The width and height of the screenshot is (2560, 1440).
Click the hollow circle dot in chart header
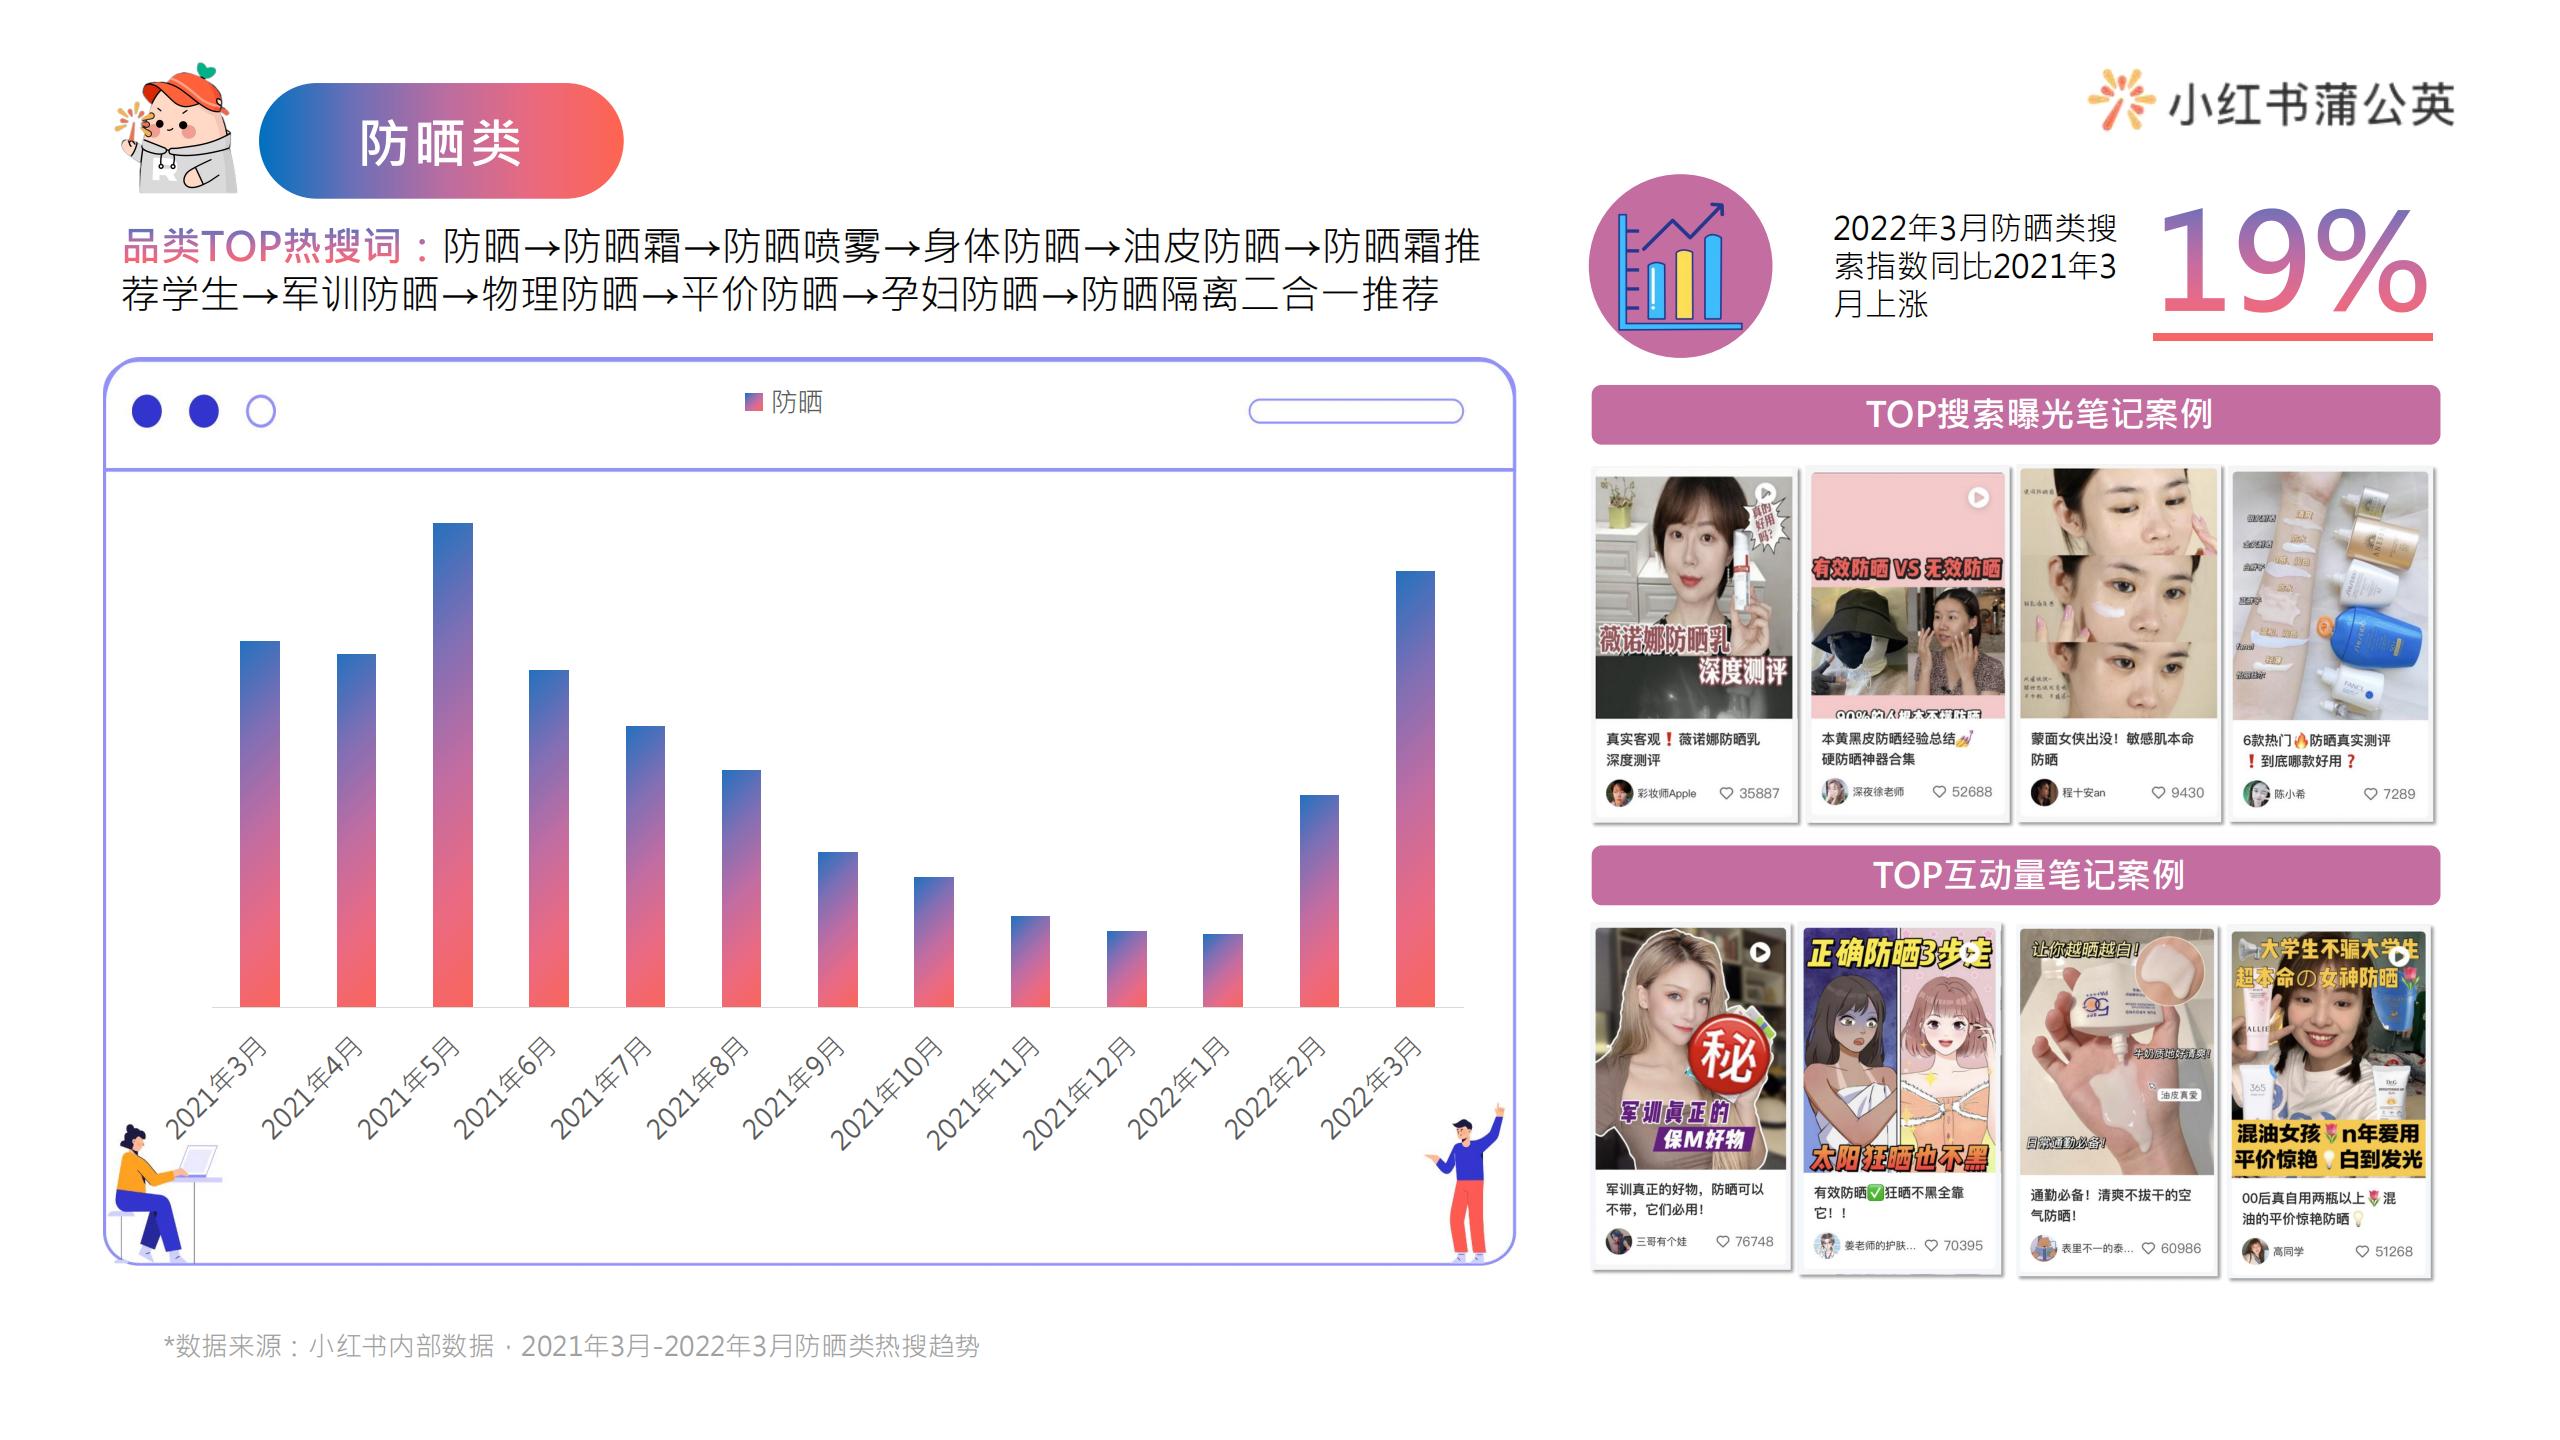point(261,411)
